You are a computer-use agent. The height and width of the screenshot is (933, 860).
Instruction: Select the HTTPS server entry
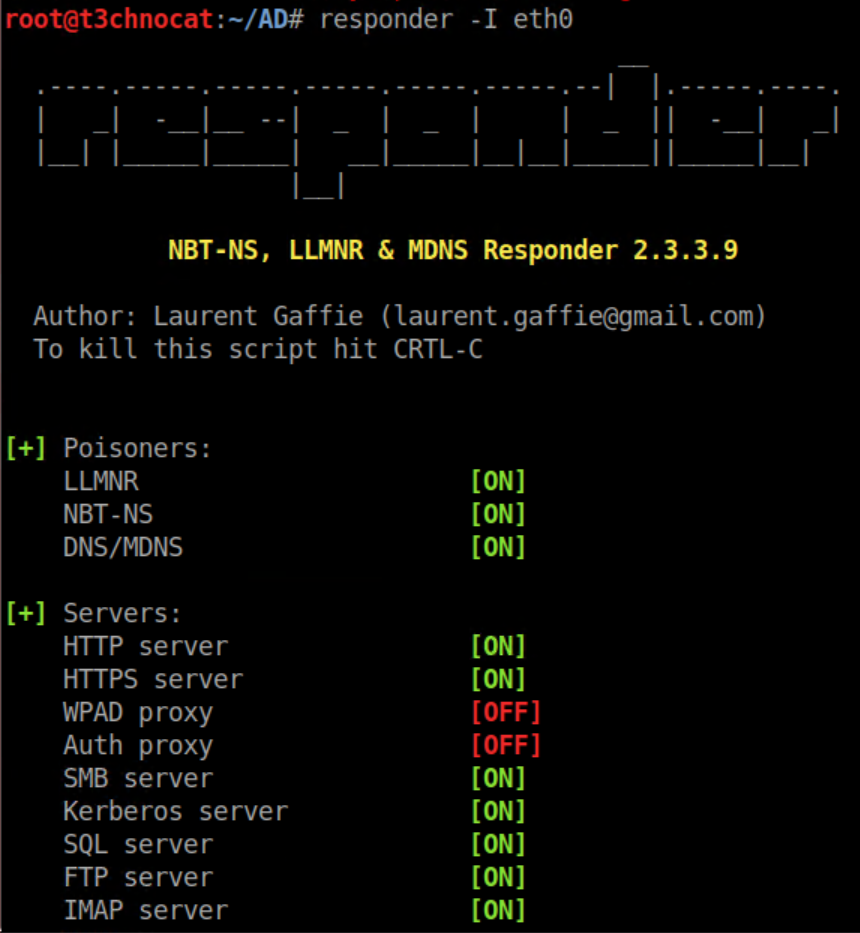153,680
